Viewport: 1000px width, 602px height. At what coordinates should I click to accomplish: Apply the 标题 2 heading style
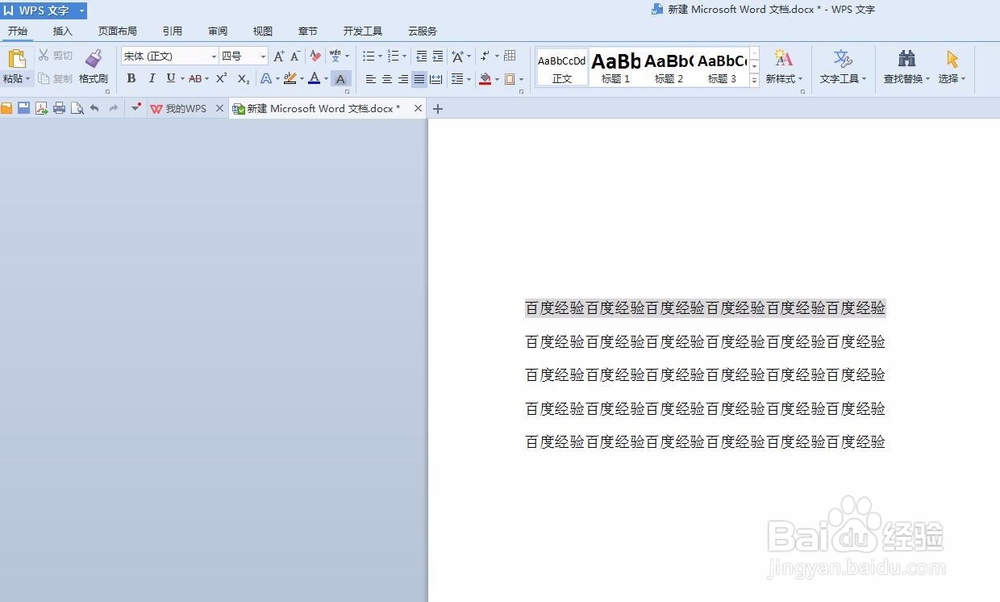click(669, 67)
